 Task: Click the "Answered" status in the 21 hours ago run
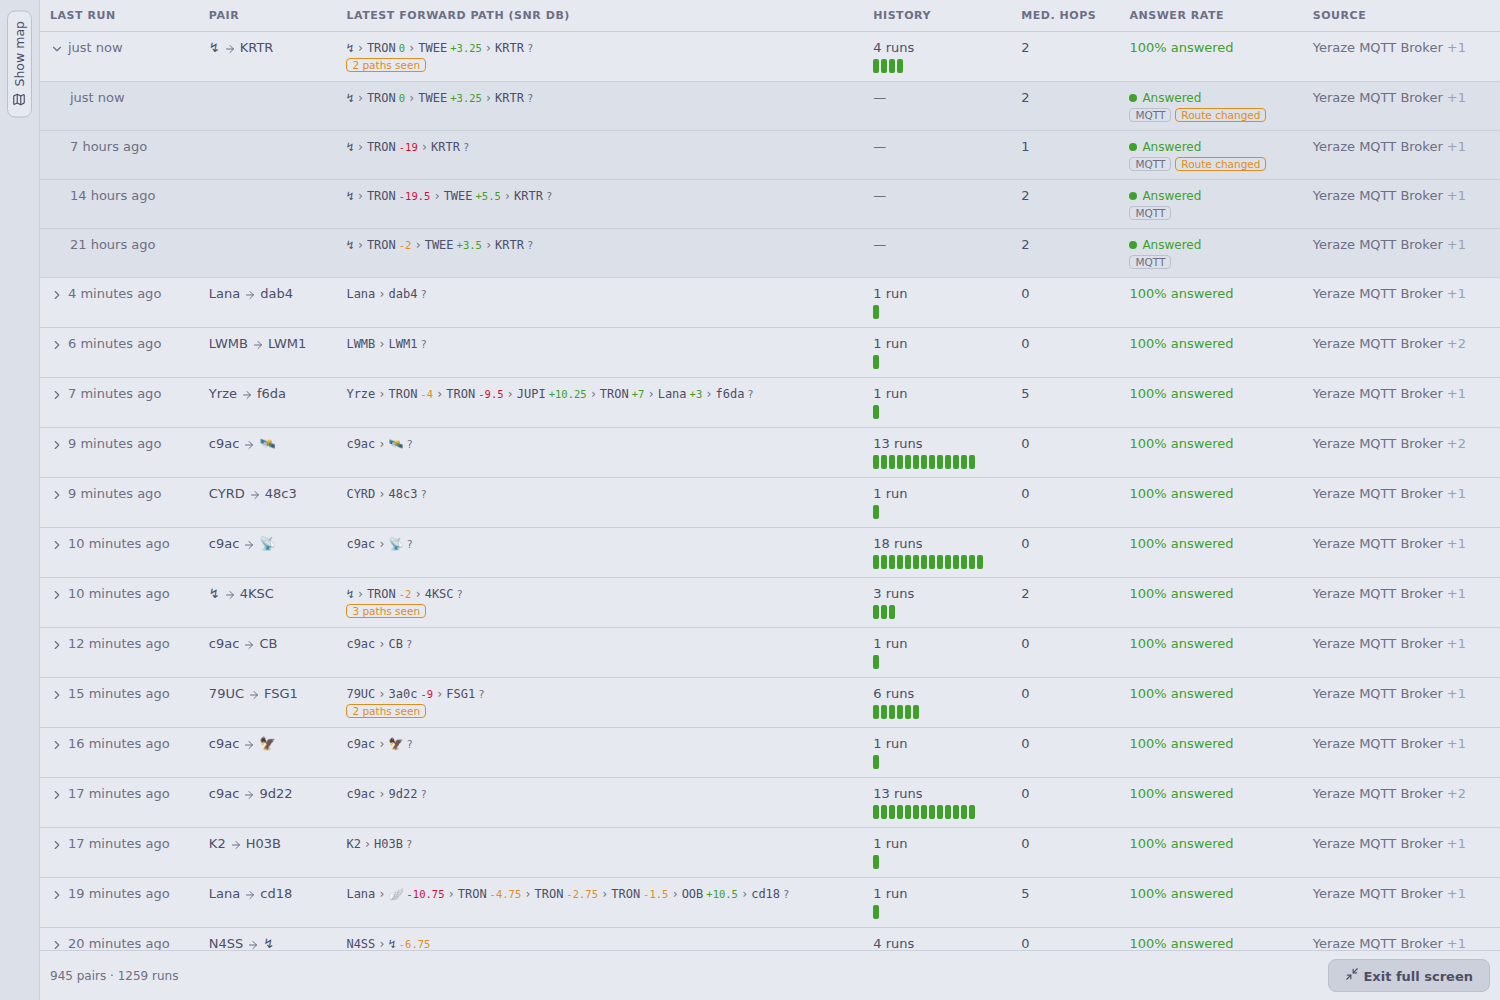1165,245
